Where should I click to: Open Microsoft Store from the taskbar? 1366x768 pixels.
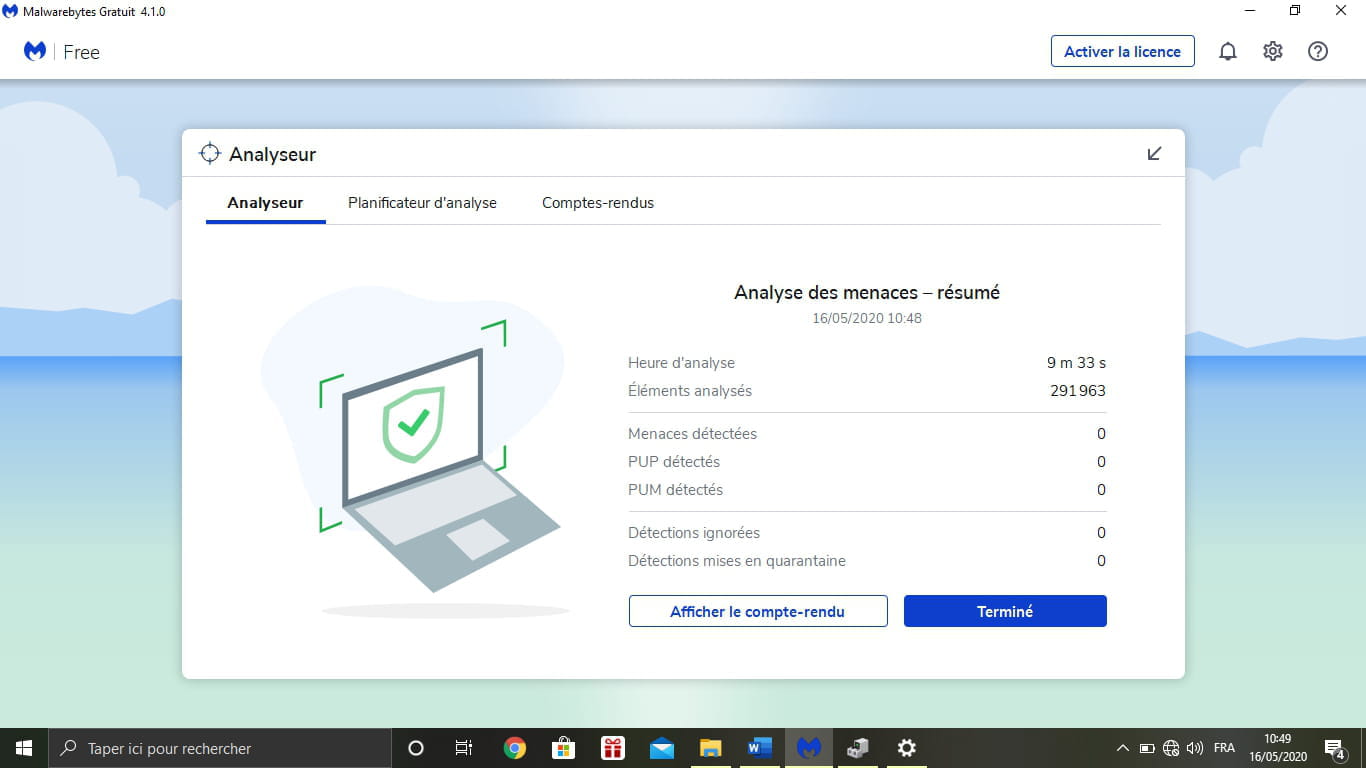coord(564,748)
